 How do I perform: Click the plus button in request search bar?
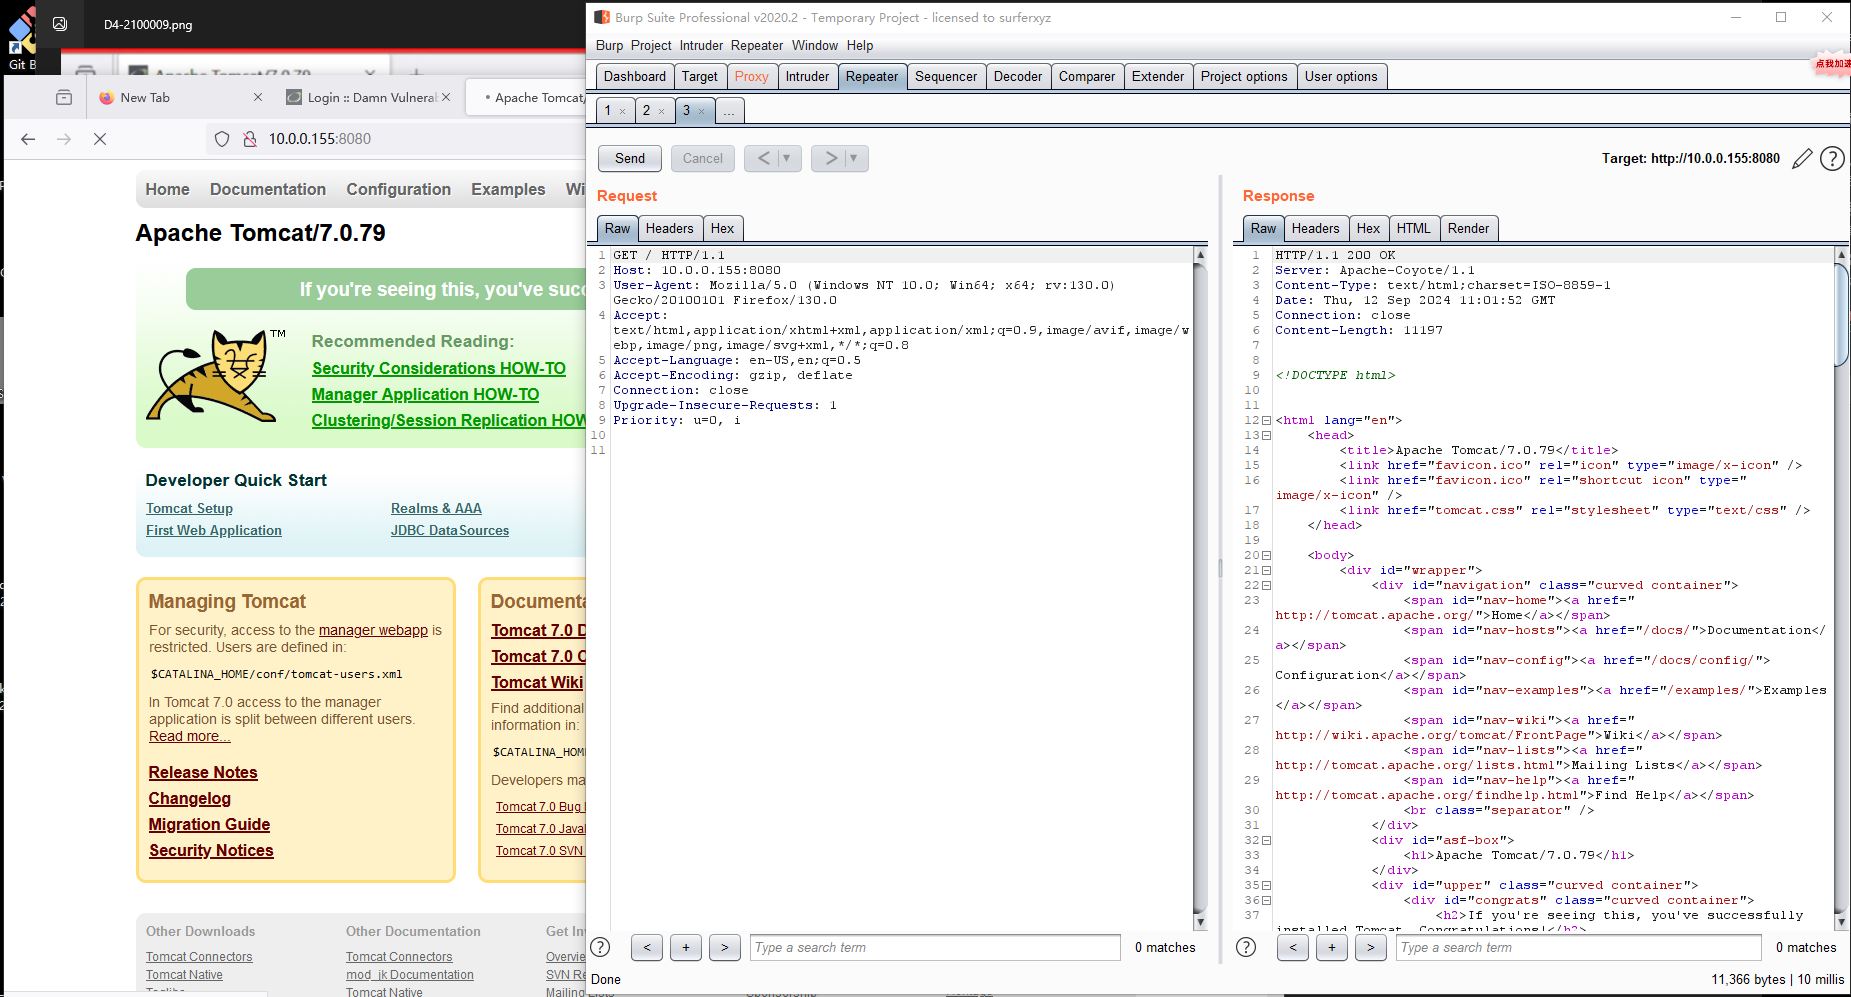pos(686,947)
